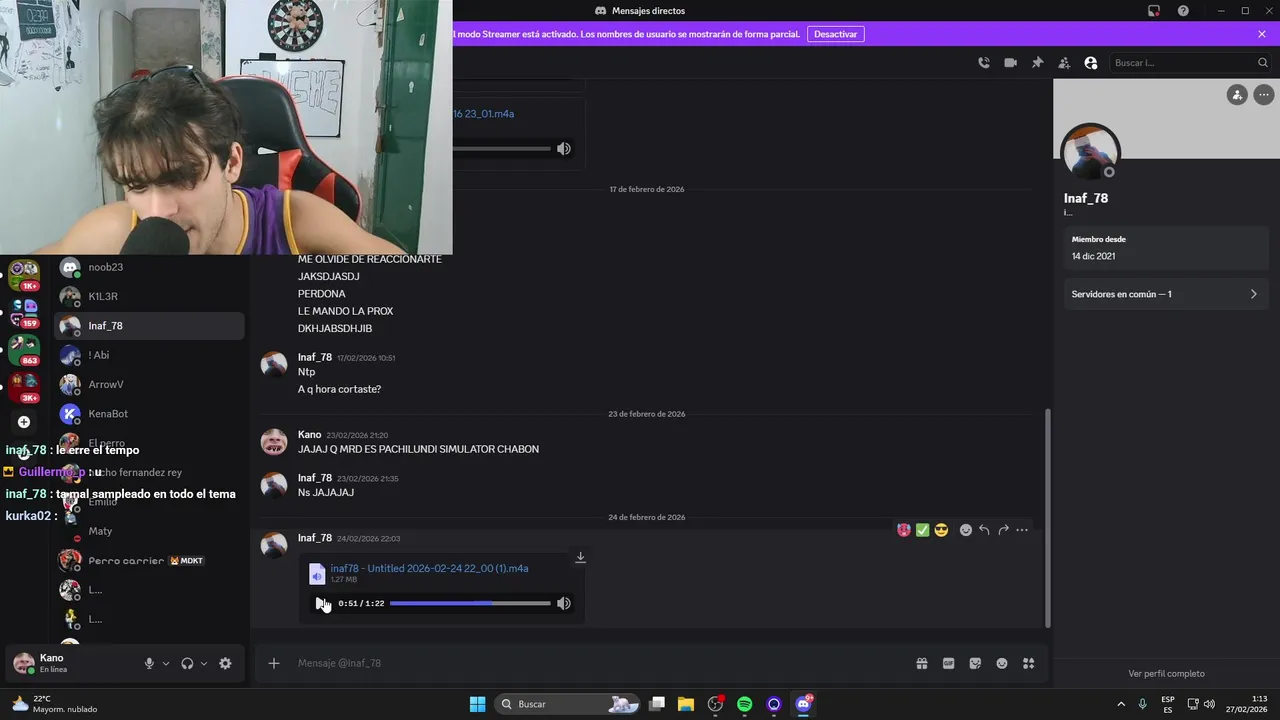Click Kano's avatar on the PACHILUNDI message

[x=274, y=442]
